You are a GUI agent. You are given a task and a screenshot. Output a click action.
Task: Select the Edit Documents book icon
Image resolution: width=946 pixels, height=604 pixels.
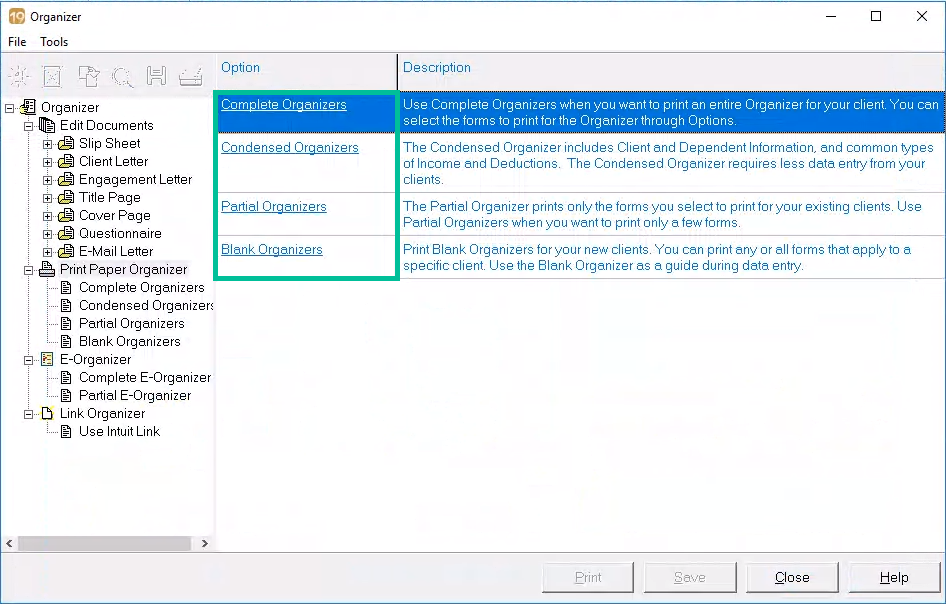tap(47, 126)
